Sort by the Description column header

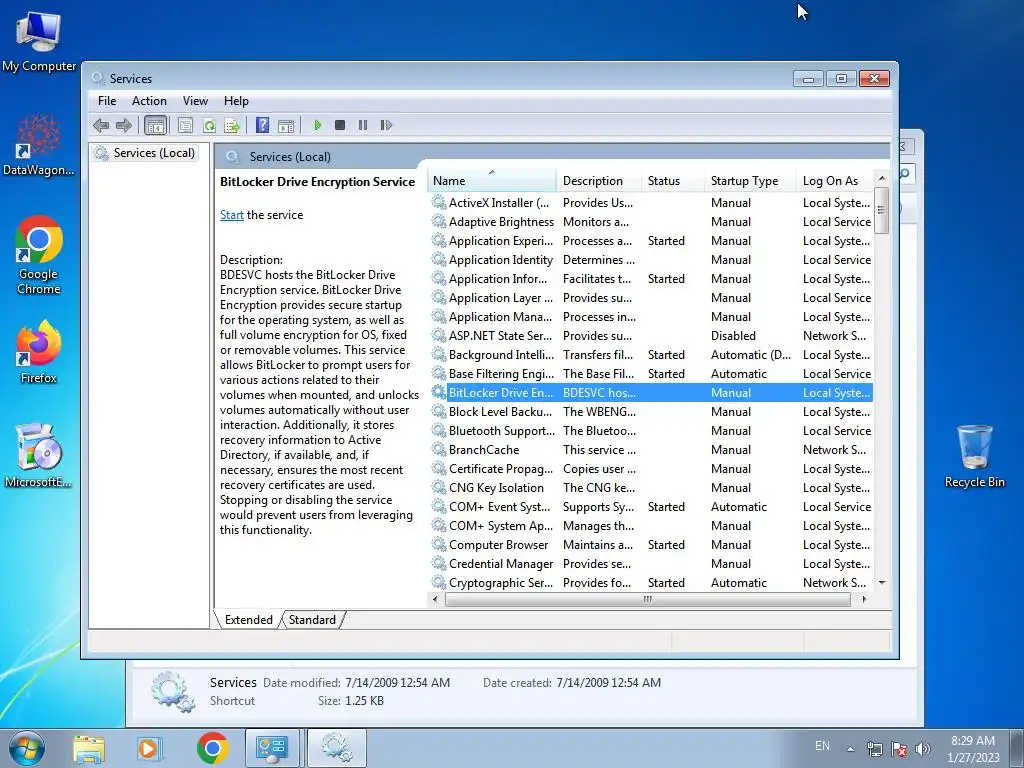pos(599,181)
